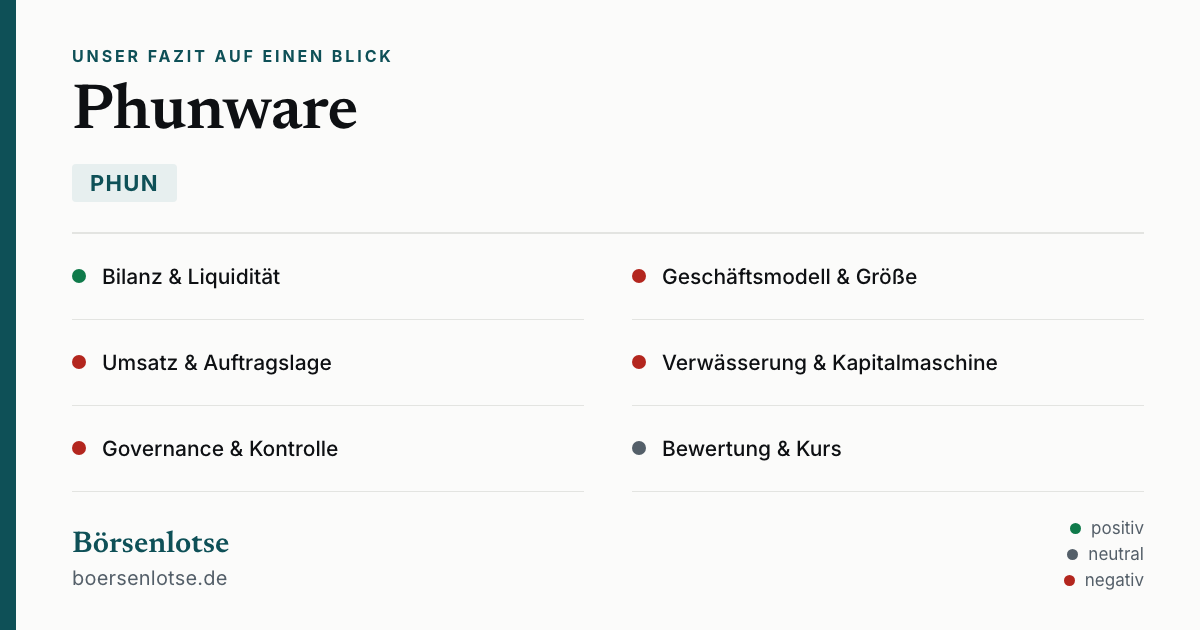1200x630 pixels.
Task: Click the gray neutral legend dot
Action: point(1073,554)
